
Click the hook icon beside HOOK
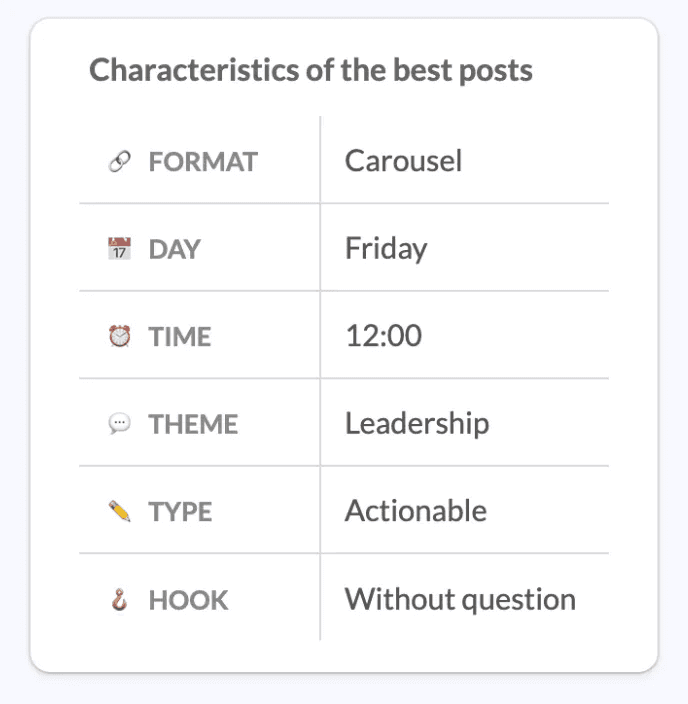(119, 599)
